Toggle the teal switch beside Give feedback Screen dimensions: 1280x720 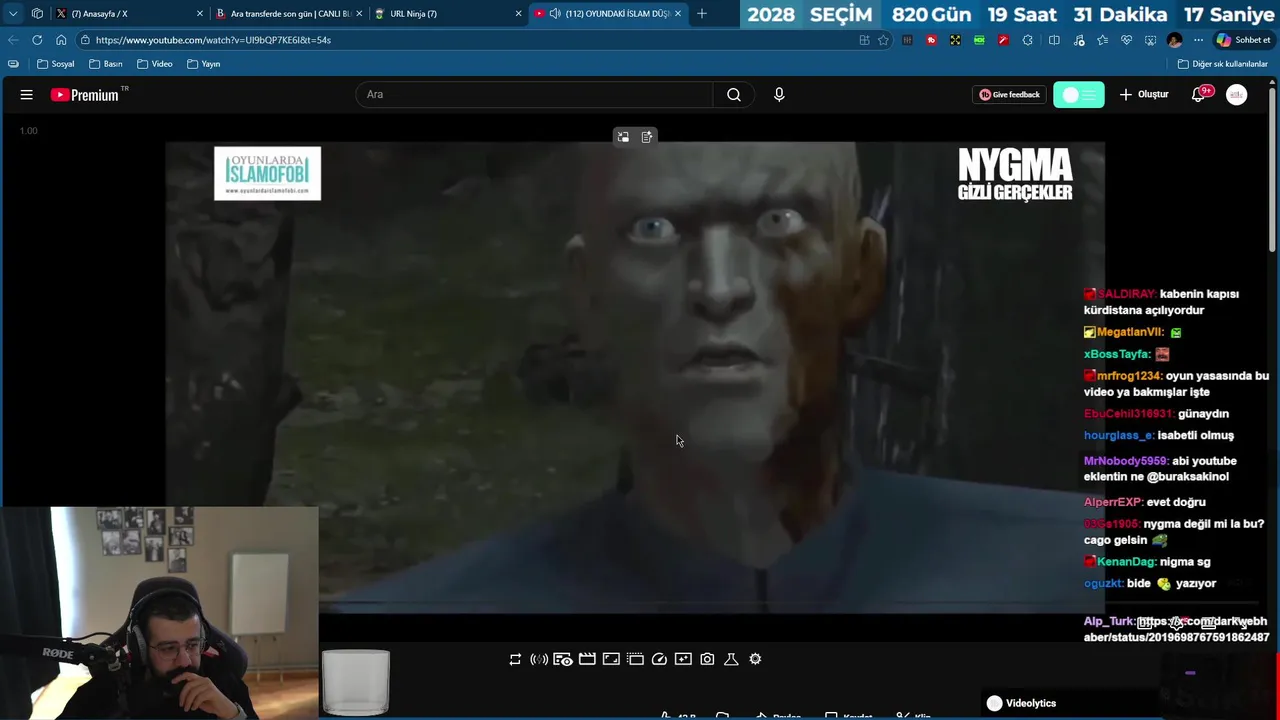tap(1079, 95)
